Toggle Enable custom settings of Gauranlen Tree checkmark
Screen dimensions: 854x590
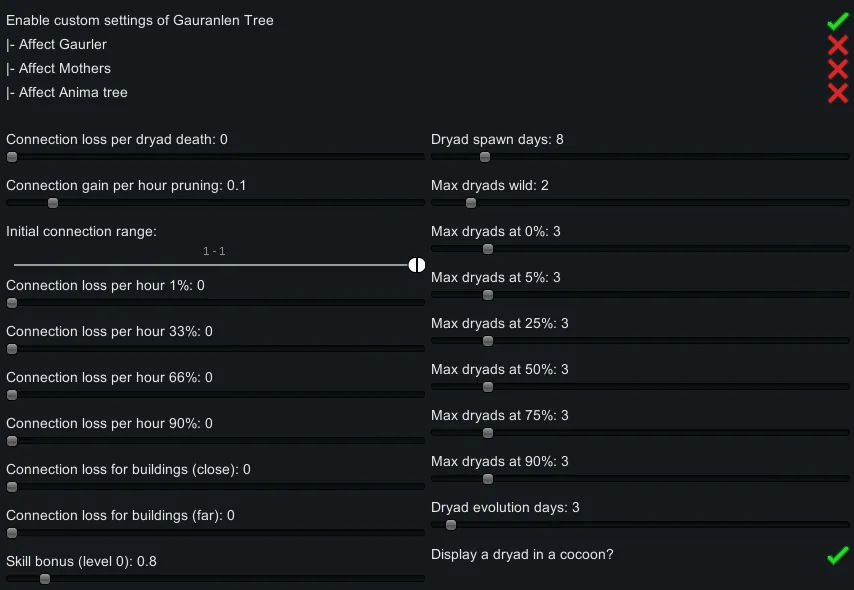837,21
